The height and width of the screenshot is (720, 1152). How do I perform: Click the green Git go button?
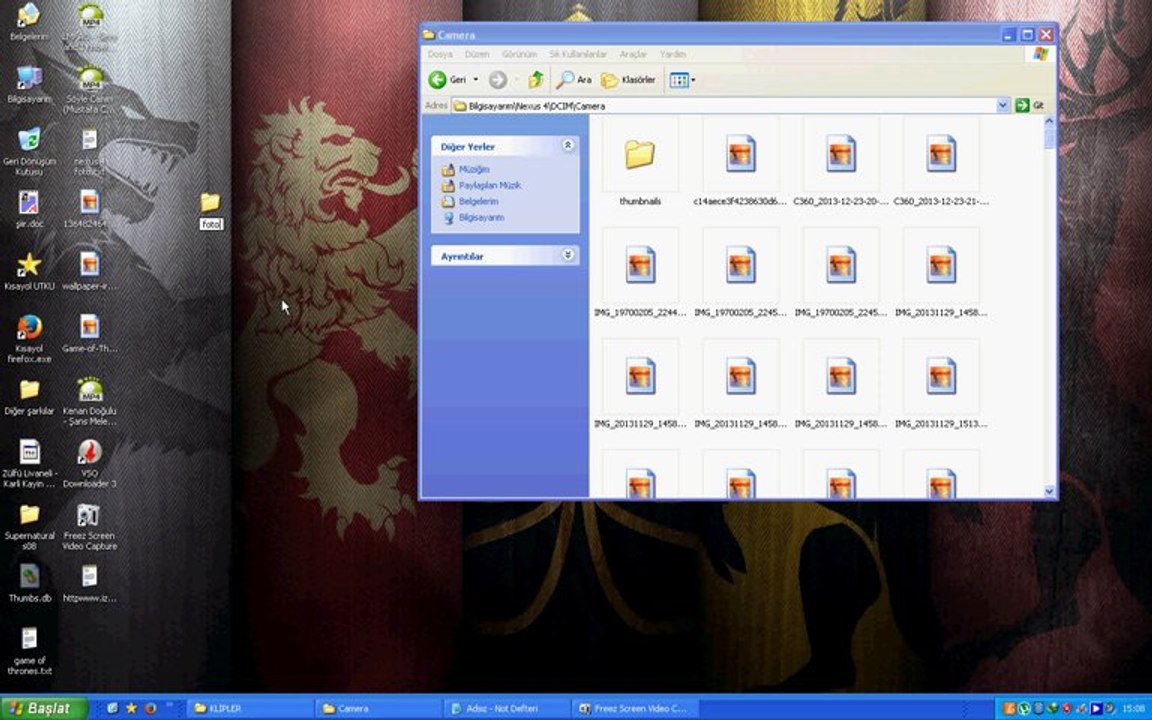[x=1030, y=106]
